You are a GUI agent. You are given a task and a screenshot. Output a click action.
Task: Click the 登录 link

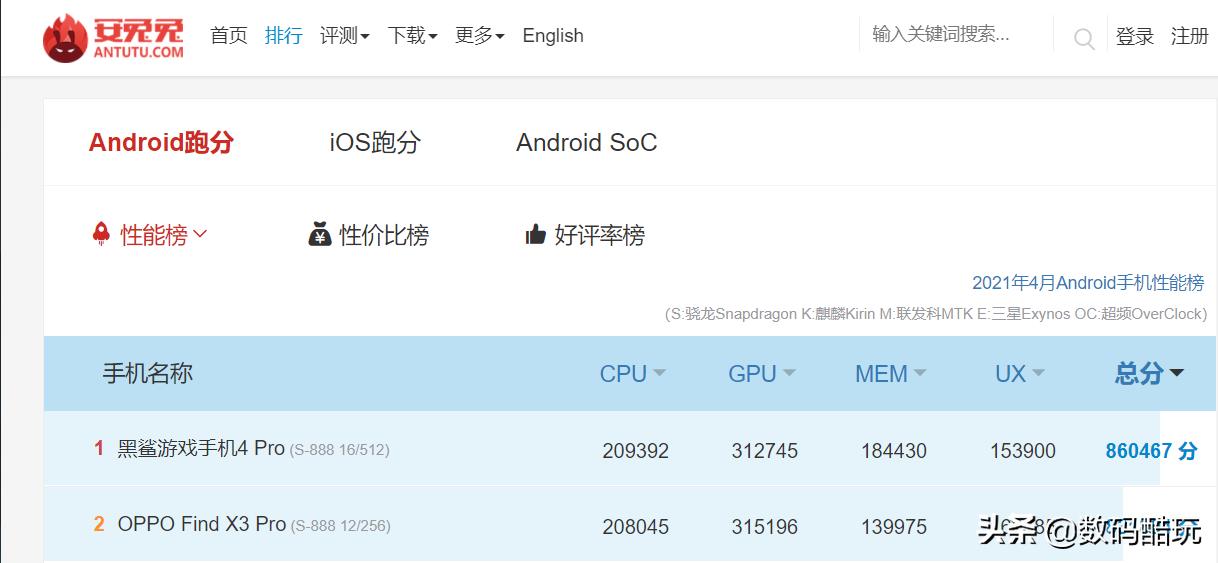click(1135, 36)
